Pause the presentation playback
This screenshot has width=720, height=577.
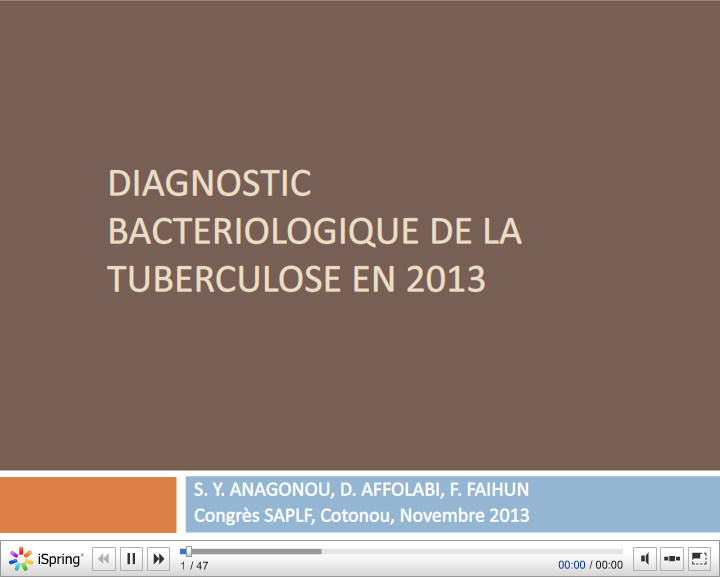[131, 559]
